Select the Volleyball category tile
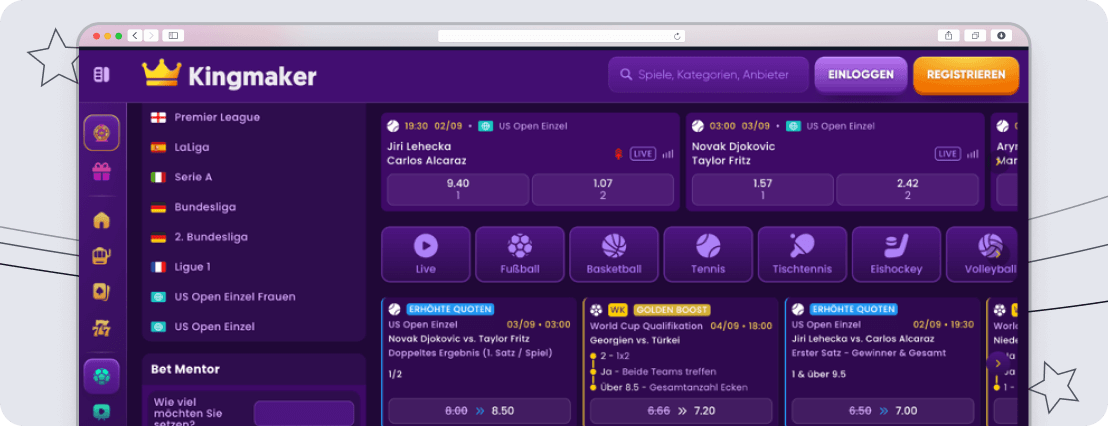This screenshot has height=426, width=1108. [982, 254]
